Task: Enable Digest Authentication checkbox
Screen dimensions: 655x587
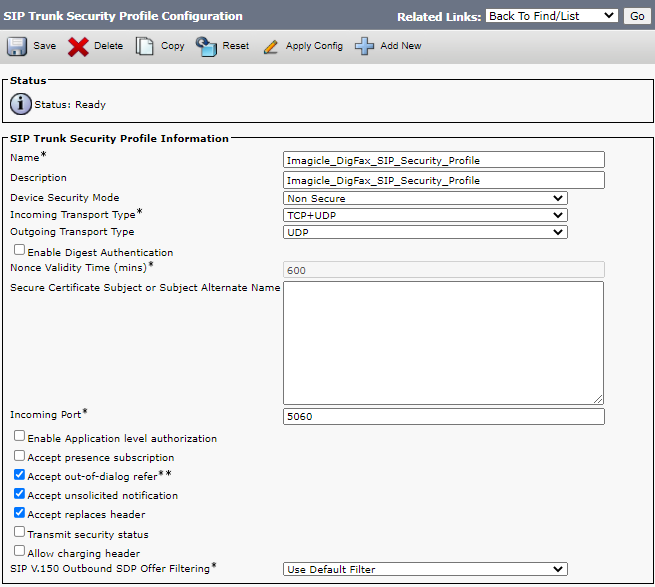Action: (20, 251)
